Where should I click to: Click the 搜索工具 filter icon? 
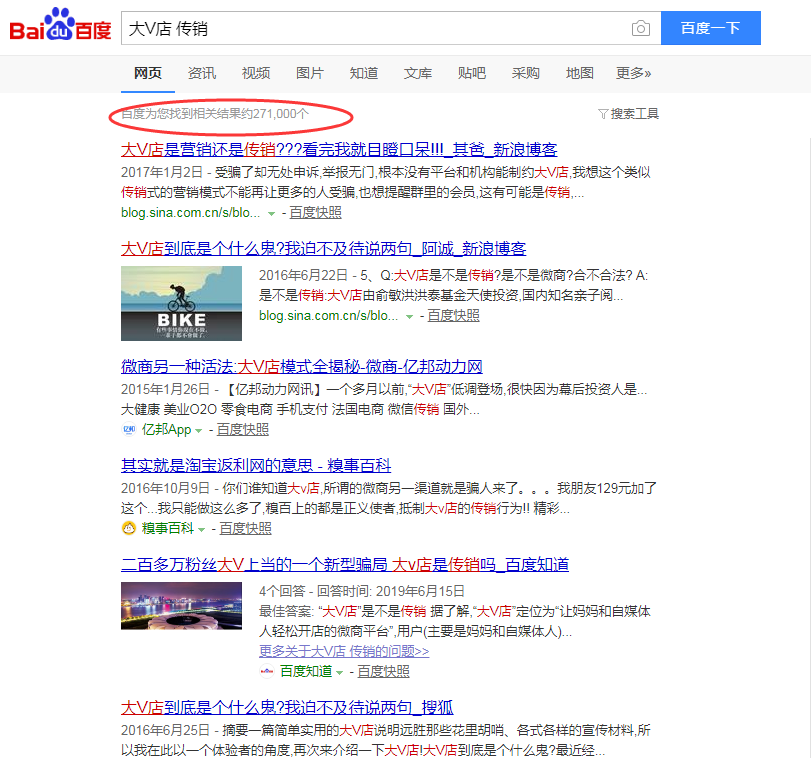click(603, 114)
